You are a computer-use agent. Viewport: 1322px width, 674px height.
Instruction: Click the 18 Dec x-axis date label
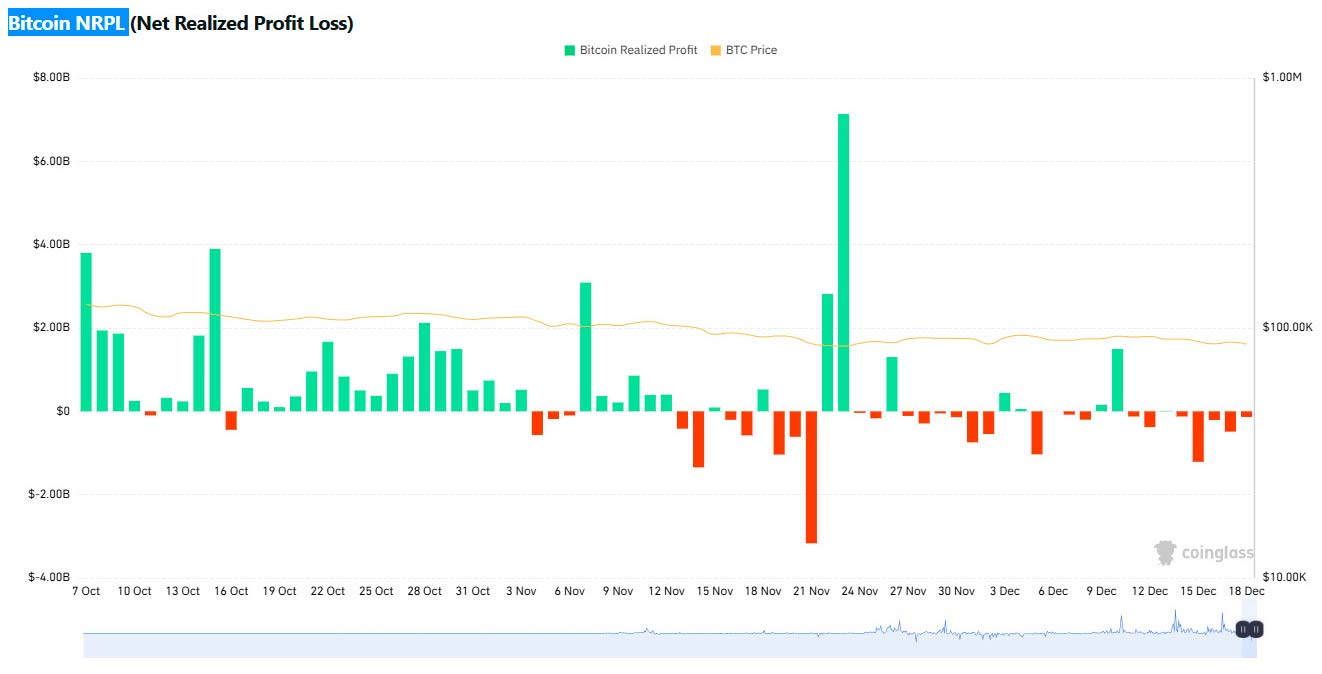[1246, 591]
